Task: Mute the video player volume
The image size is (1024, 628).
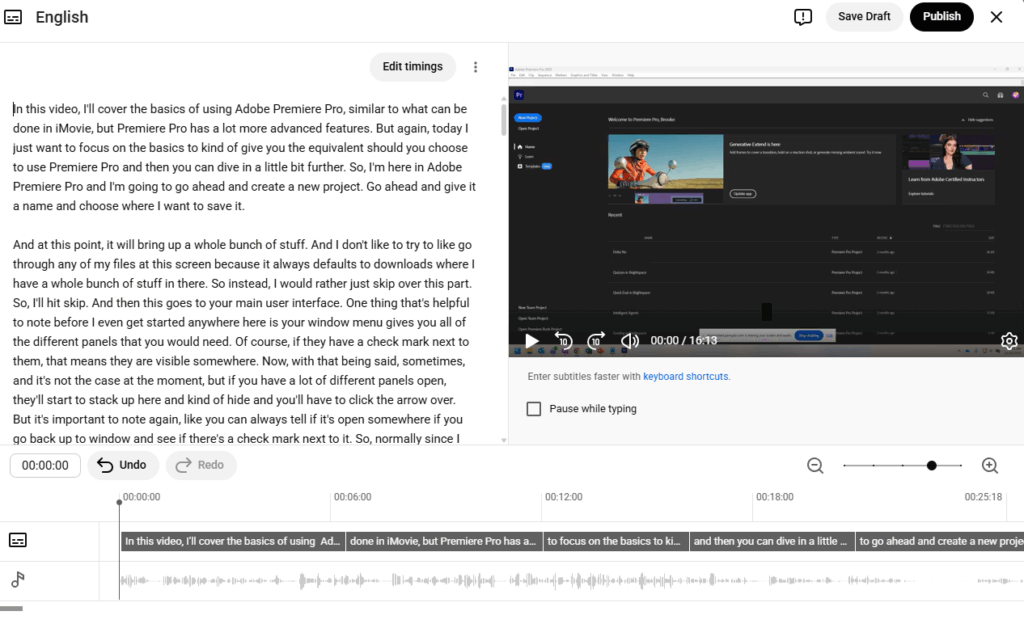Action: 630,341
